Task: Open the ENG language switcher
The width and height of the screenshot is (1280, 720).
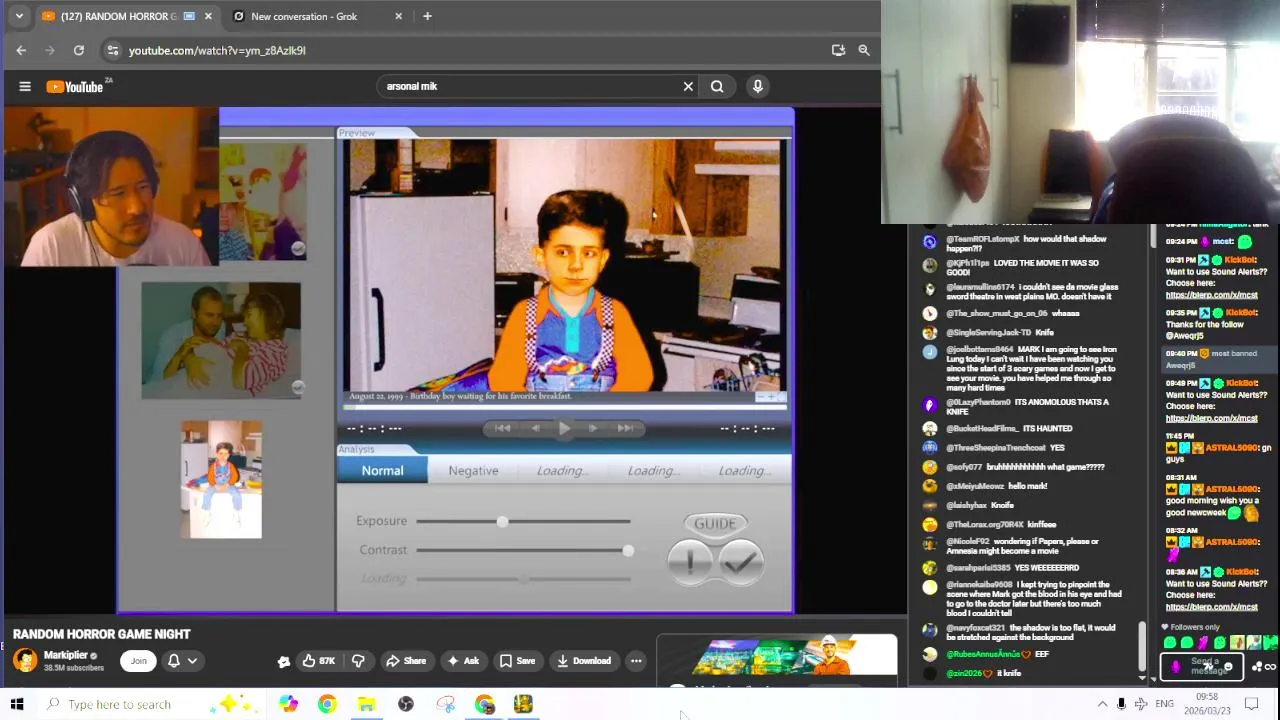Action: tap(1164, 704)
